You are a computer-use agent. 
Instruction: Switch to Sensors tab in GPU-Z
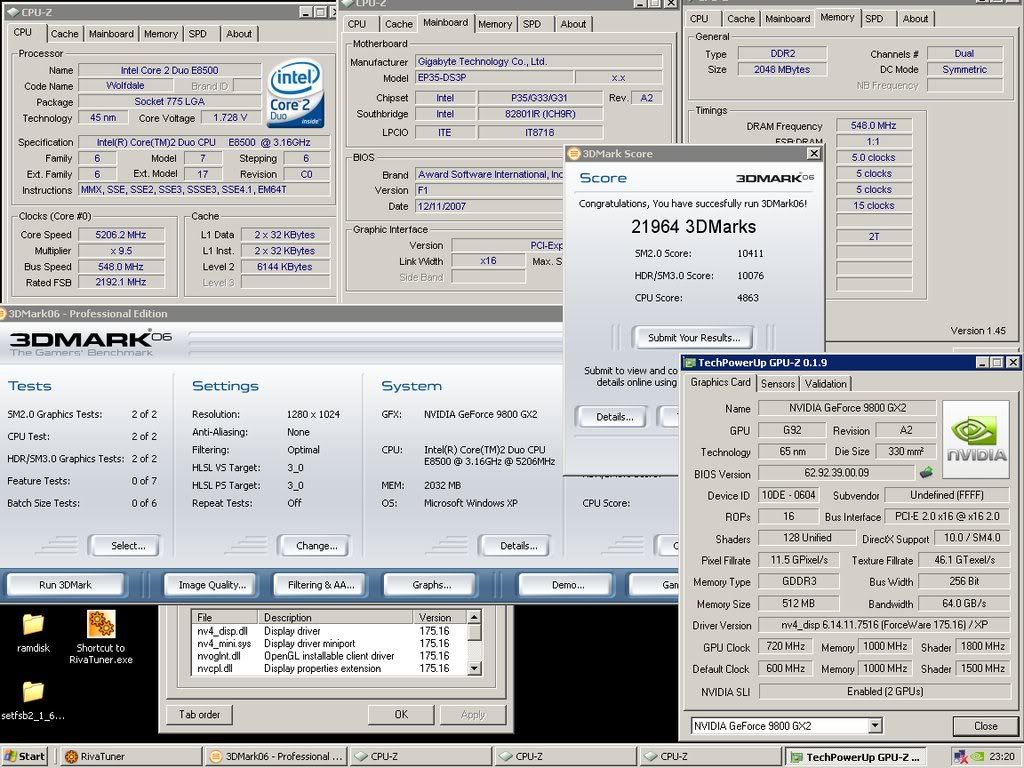[x=778, y=384]
